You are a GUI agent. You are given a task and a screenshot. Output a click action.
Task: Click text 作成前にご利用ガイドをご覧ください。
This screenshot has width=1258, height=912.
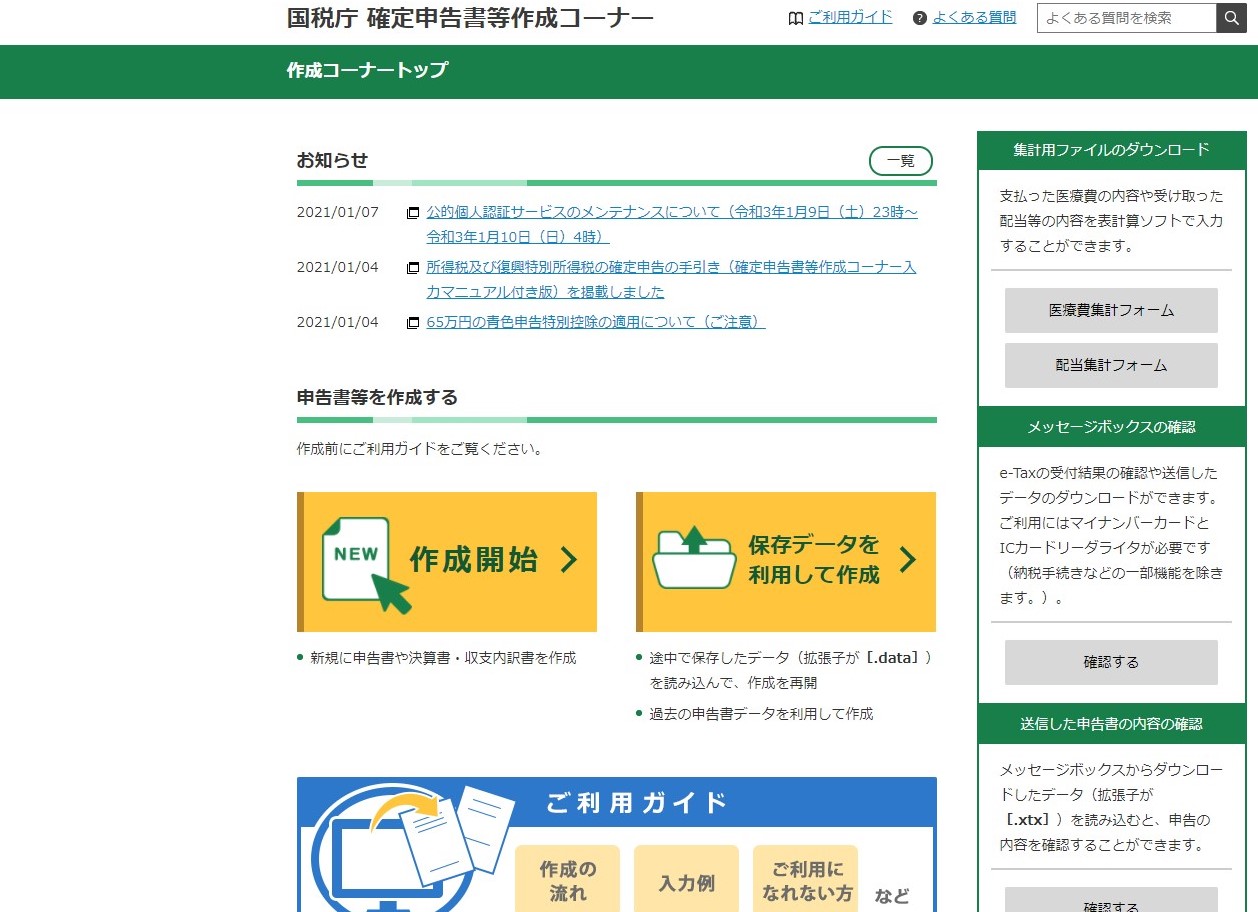420,449
